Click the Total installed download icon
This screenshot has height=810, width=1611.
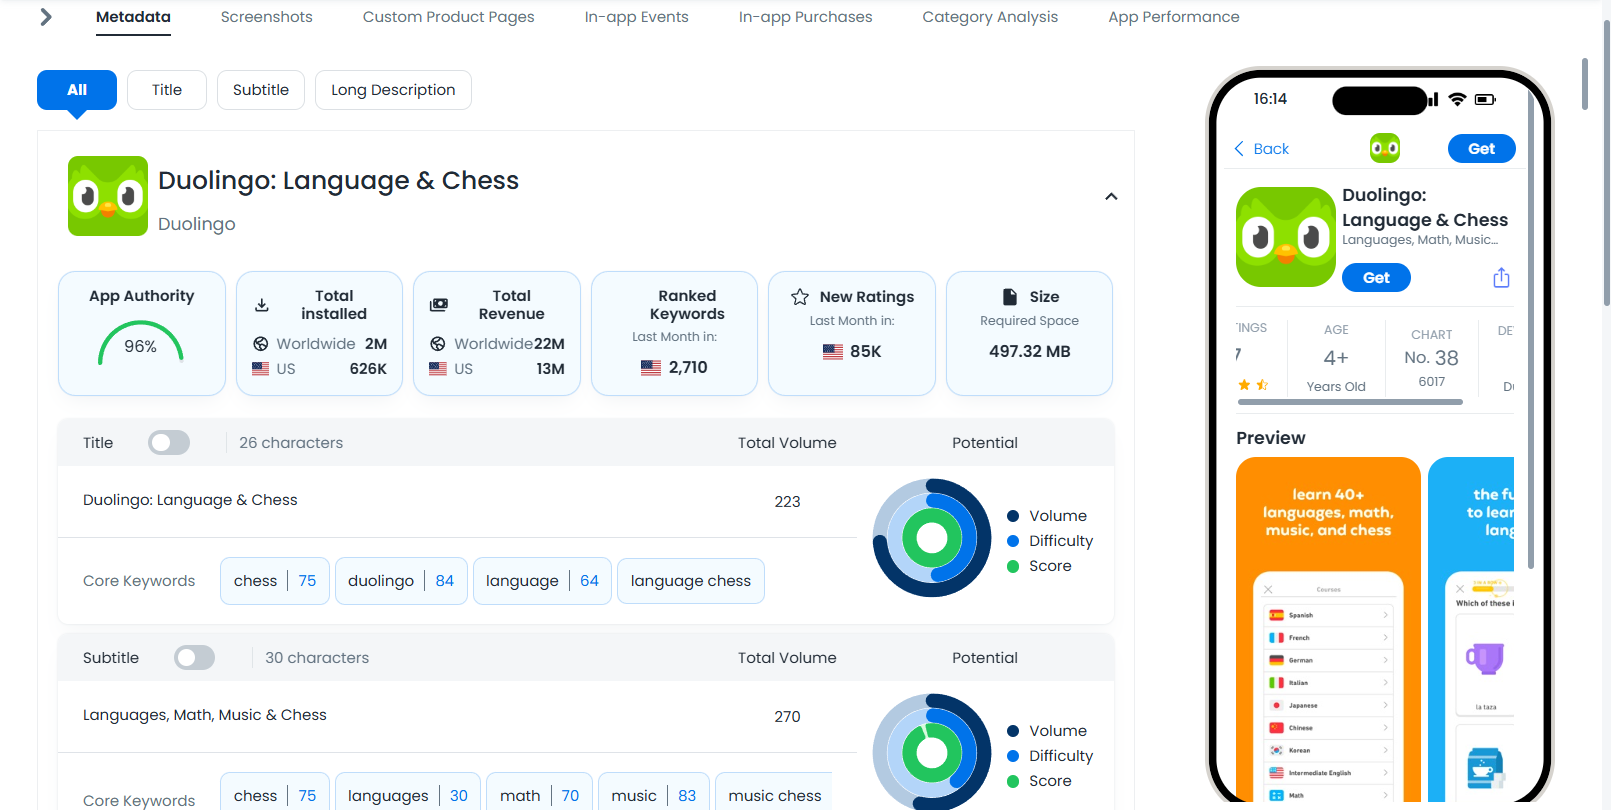[x=262, y=305]
